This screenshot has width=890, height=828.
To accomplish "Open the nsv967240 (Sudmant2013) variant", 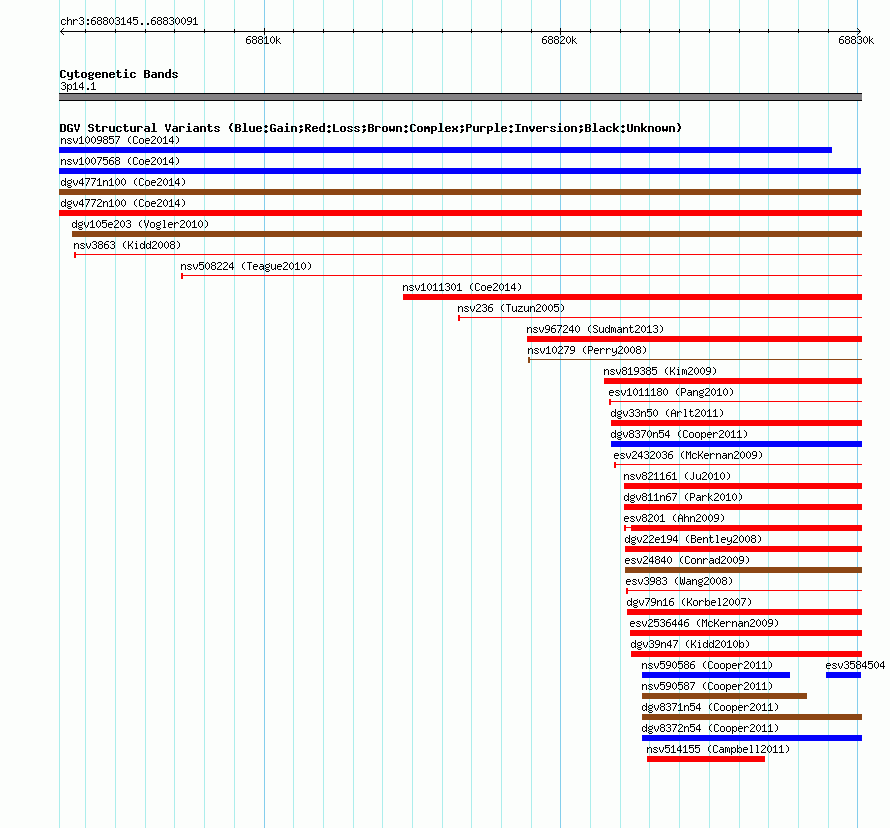I will tap(595, 329).
